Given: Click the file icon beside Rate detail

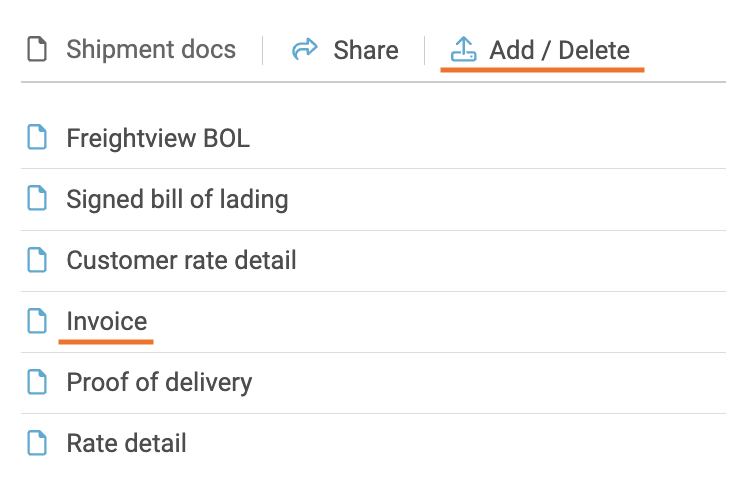Looking at the screenshot, I should 37,443.
